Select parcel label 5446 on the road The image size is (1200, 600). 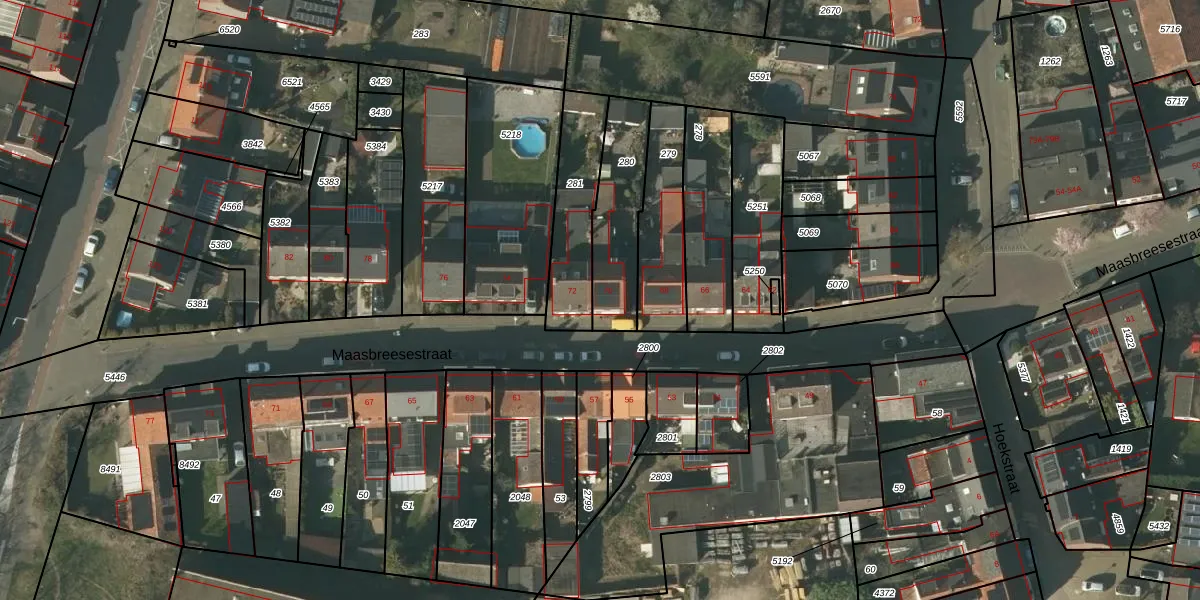pyautogui.click(x=115, y=377)
